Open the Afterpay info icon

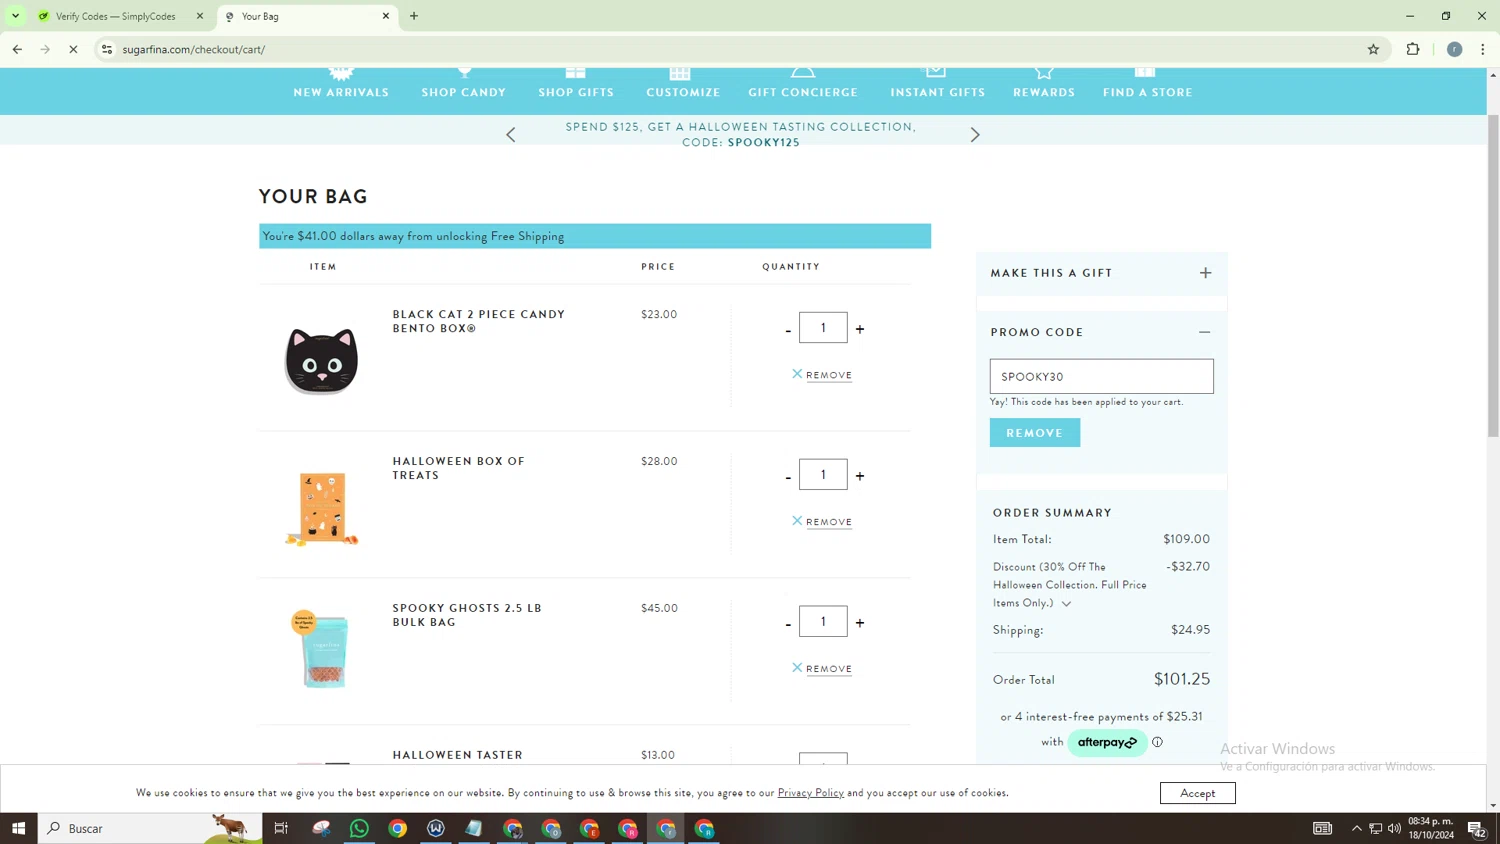tap(1157, 742)
